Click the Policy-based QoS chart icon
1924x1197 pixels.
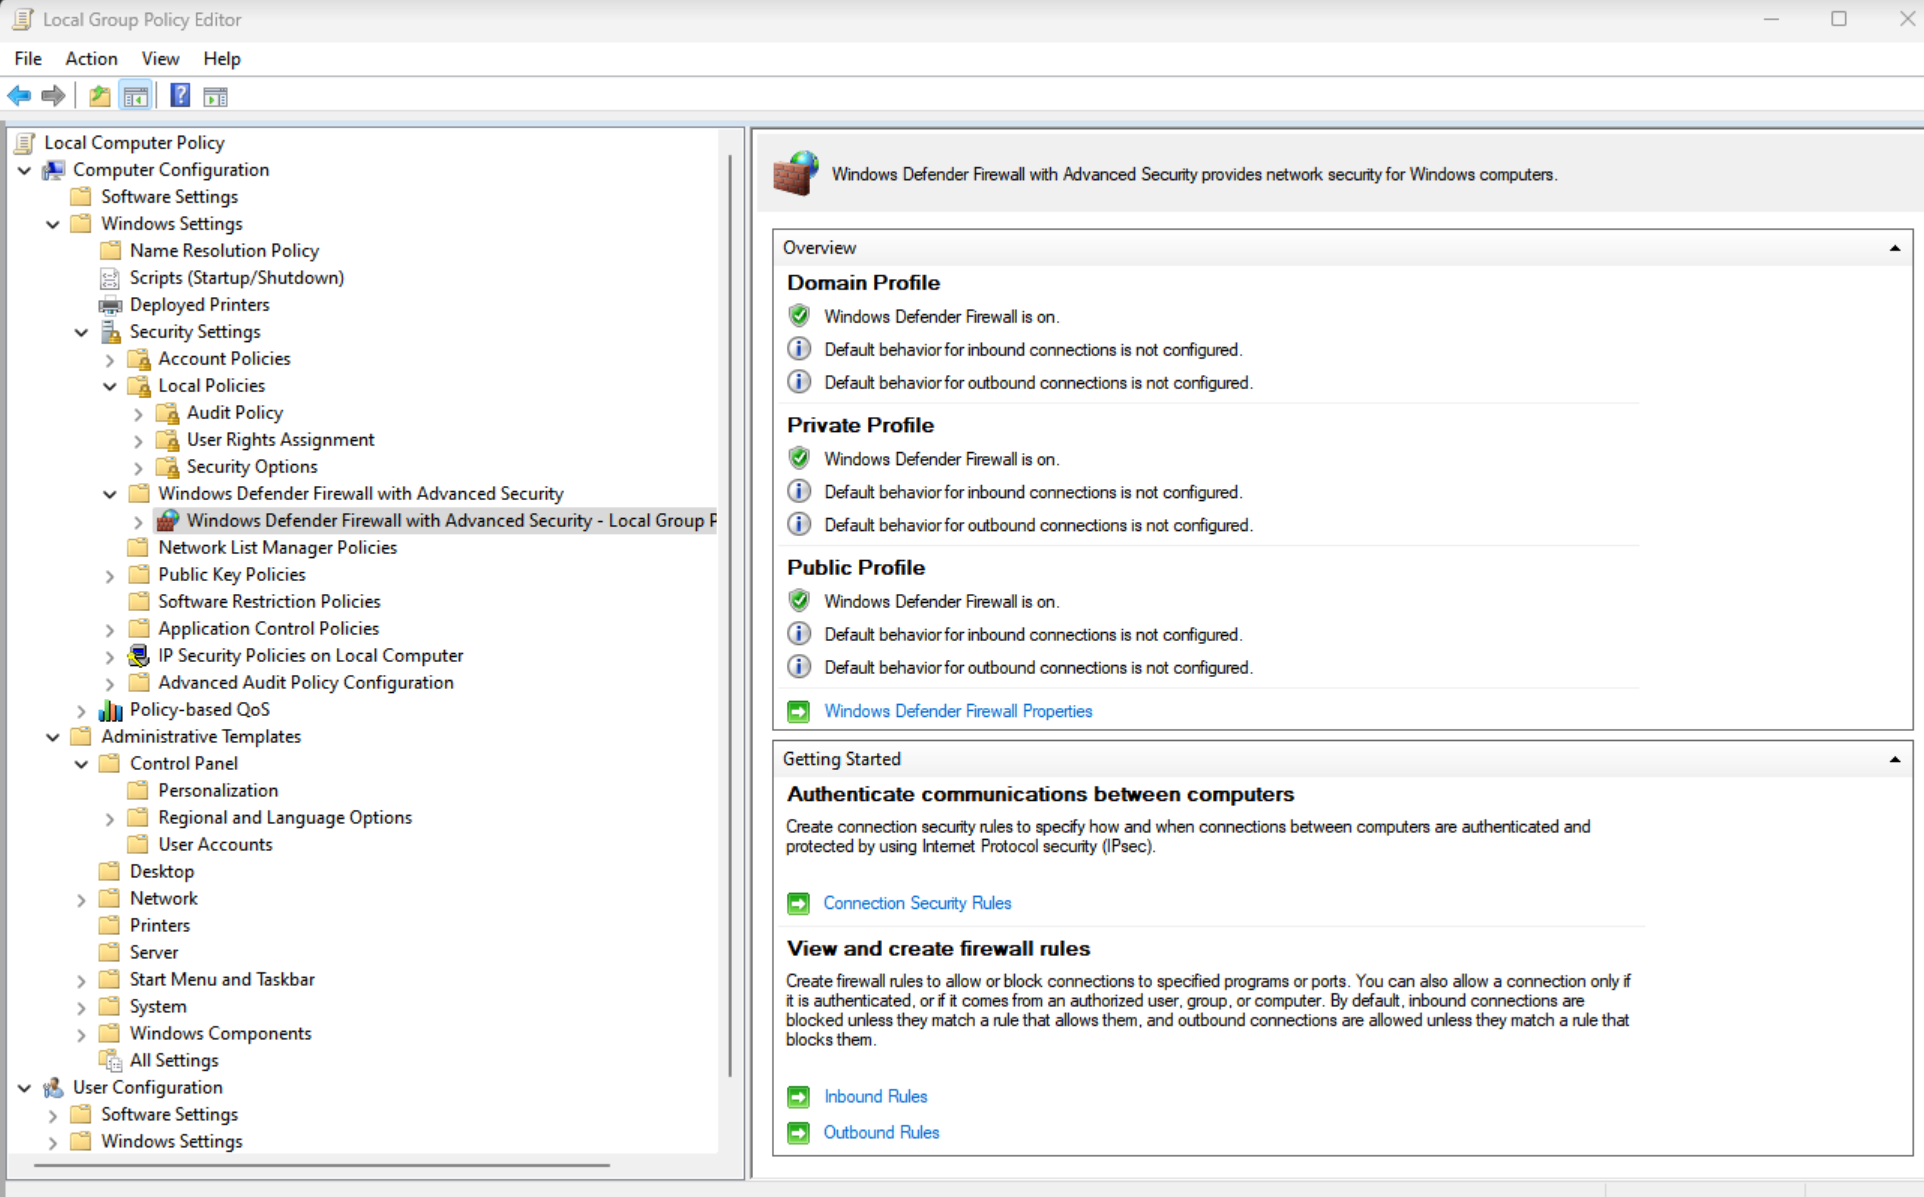tap(110, 710)
